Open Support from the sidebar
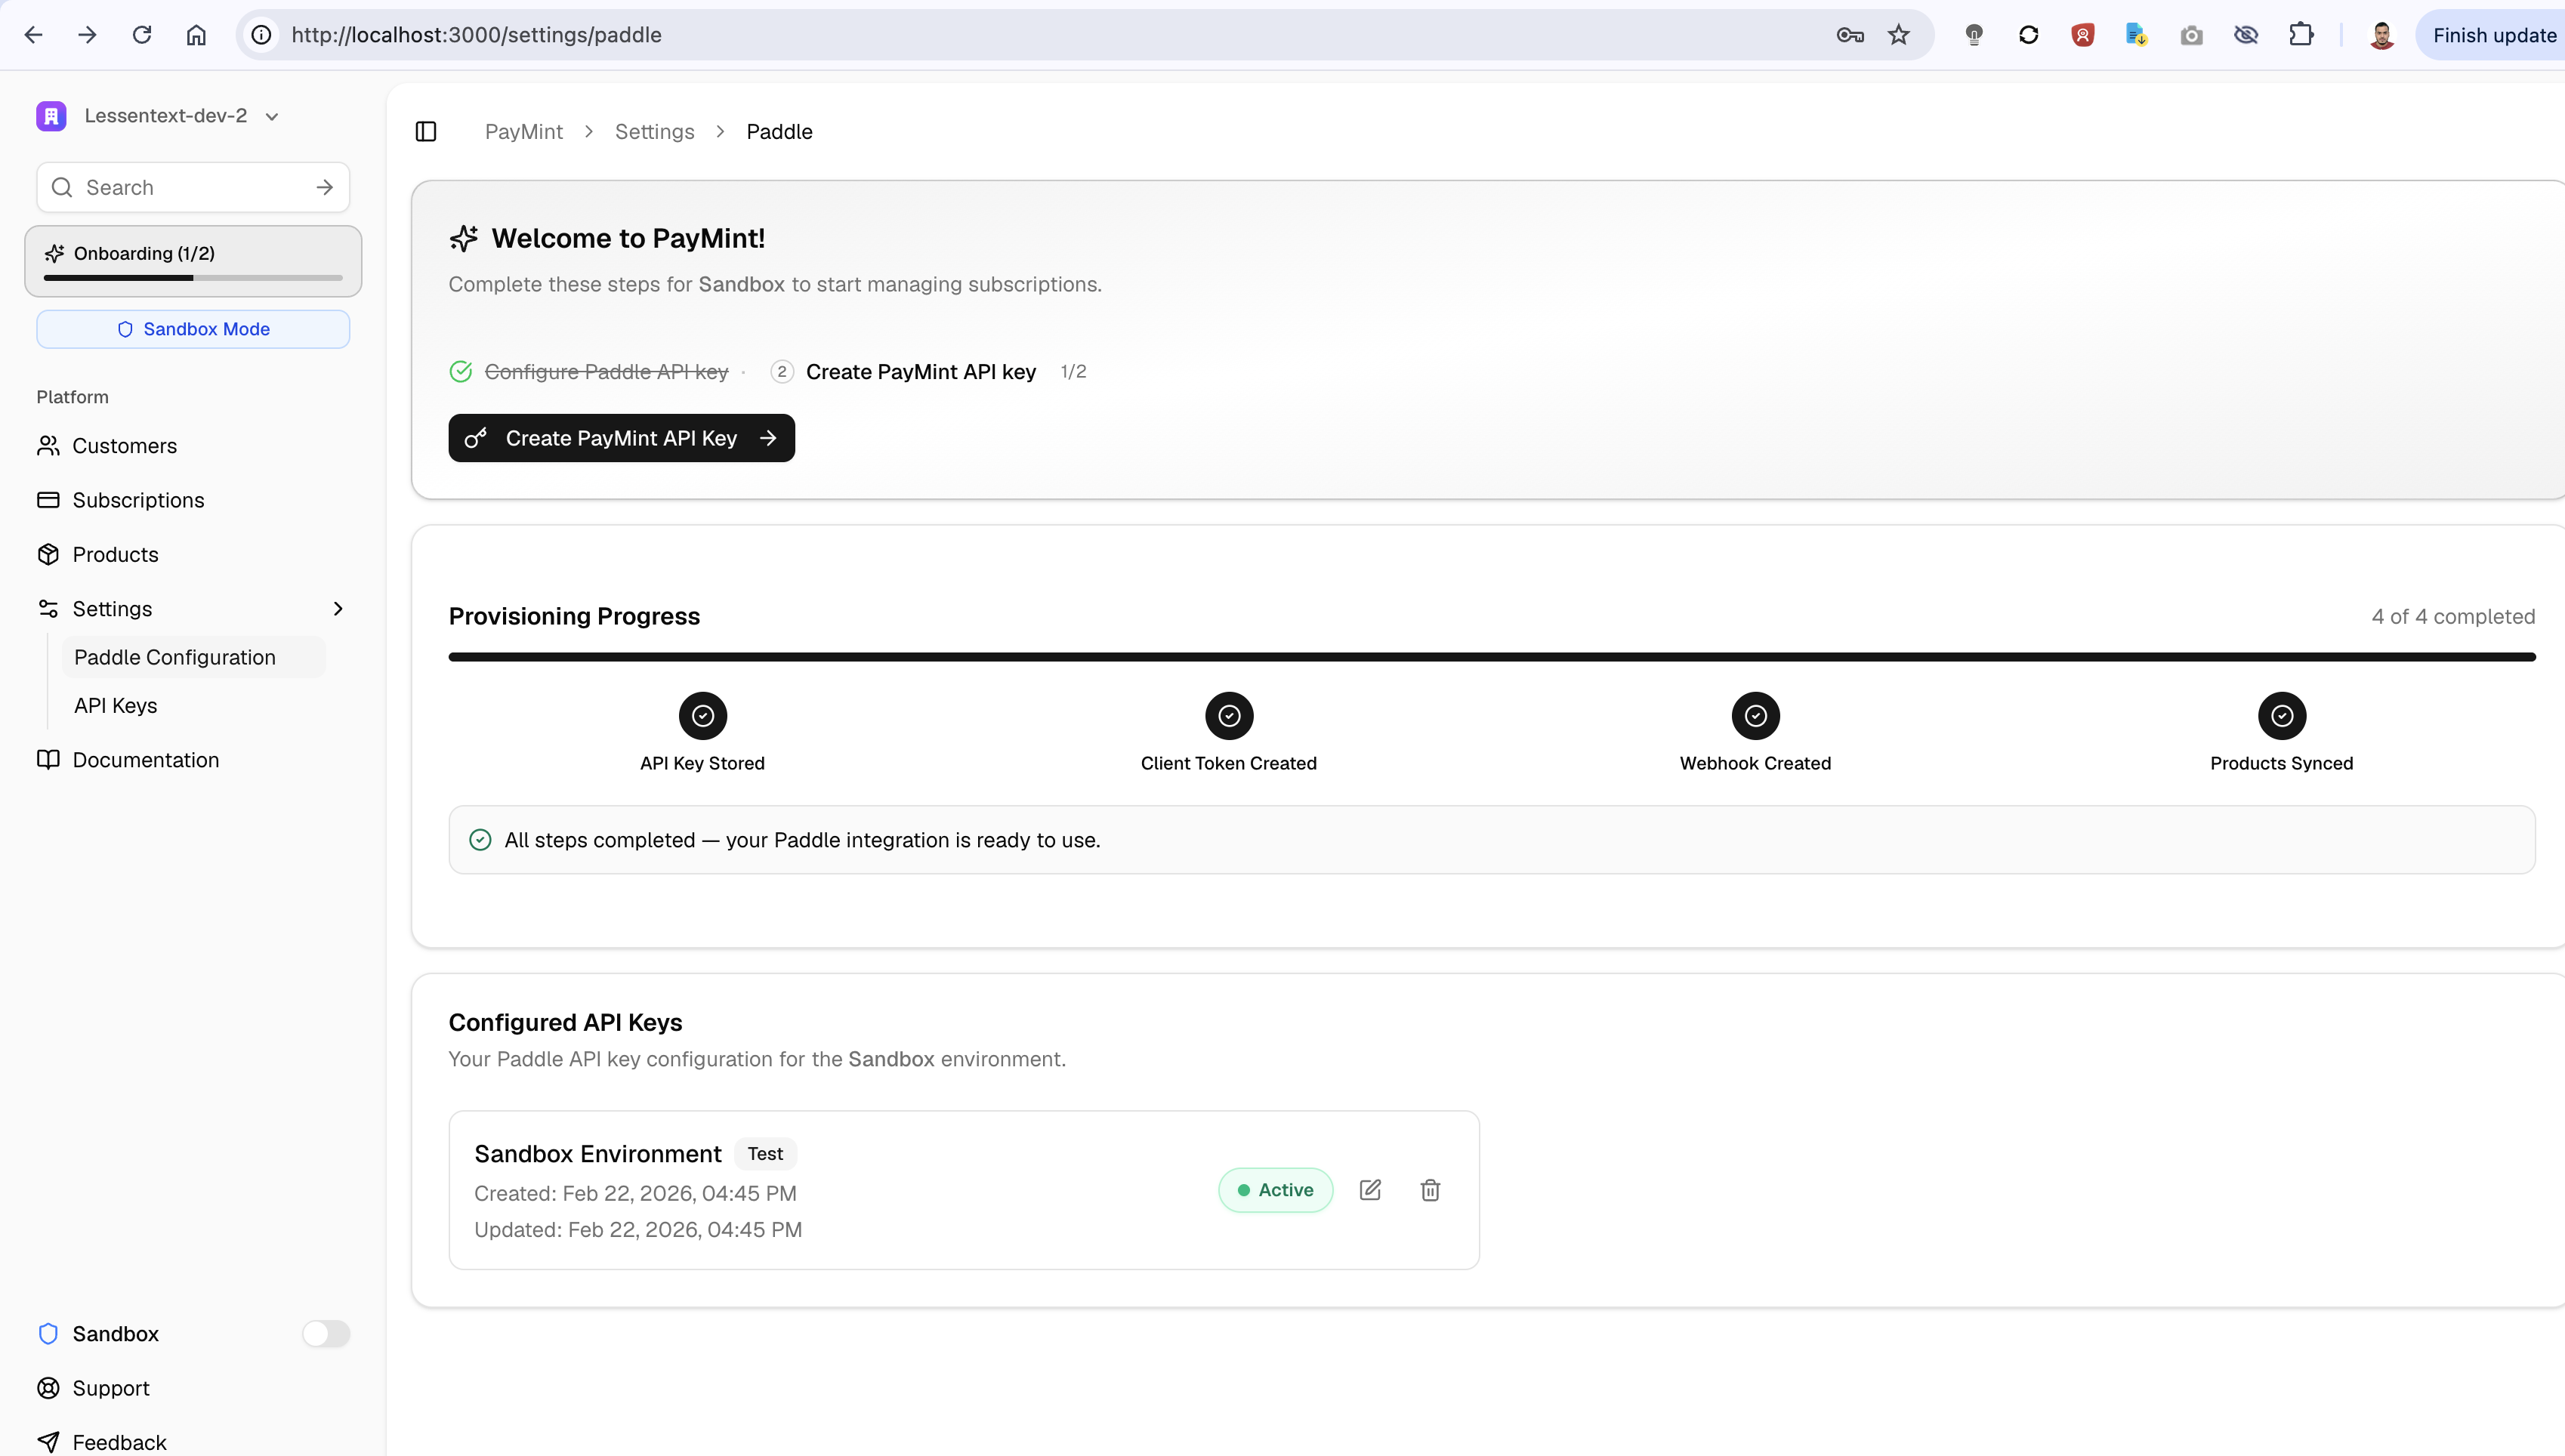This screenshot has height=1456, width=2565. (110, 1388)
